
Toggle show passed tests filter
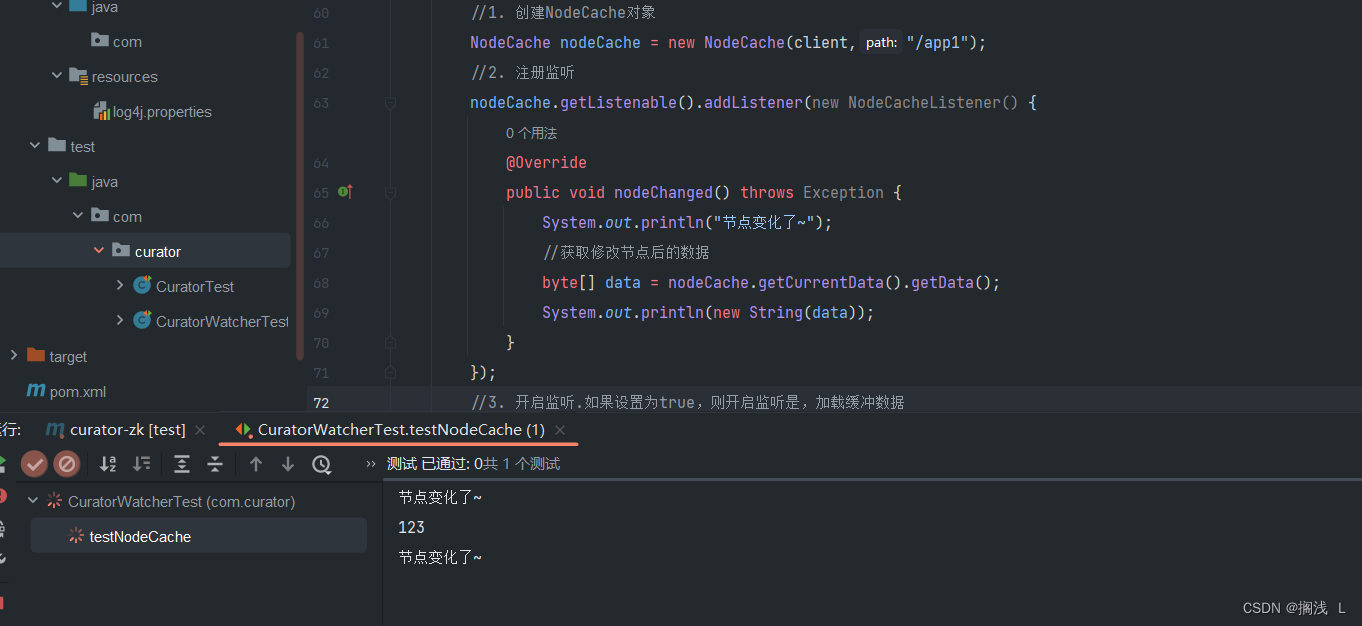coord(34,464)
